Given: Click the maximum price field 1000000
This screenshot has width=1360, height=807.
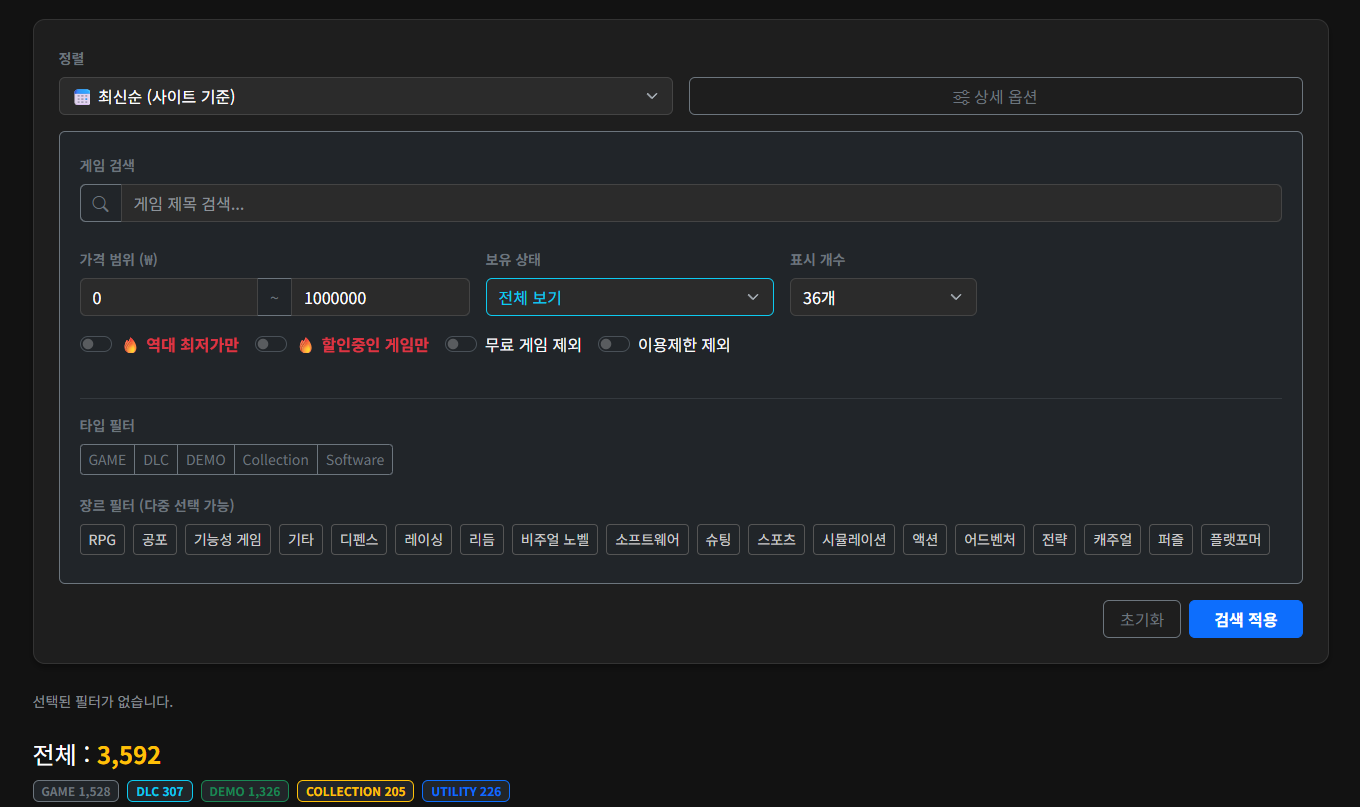Looking at the screenshot, I should click(380, 298).
